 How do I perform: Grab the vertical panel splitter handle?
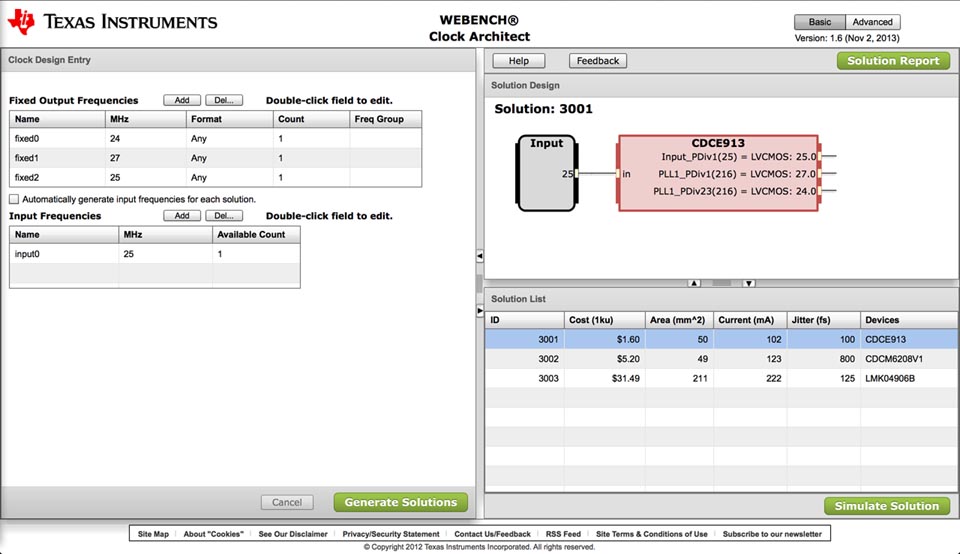(x=479, y=283)
